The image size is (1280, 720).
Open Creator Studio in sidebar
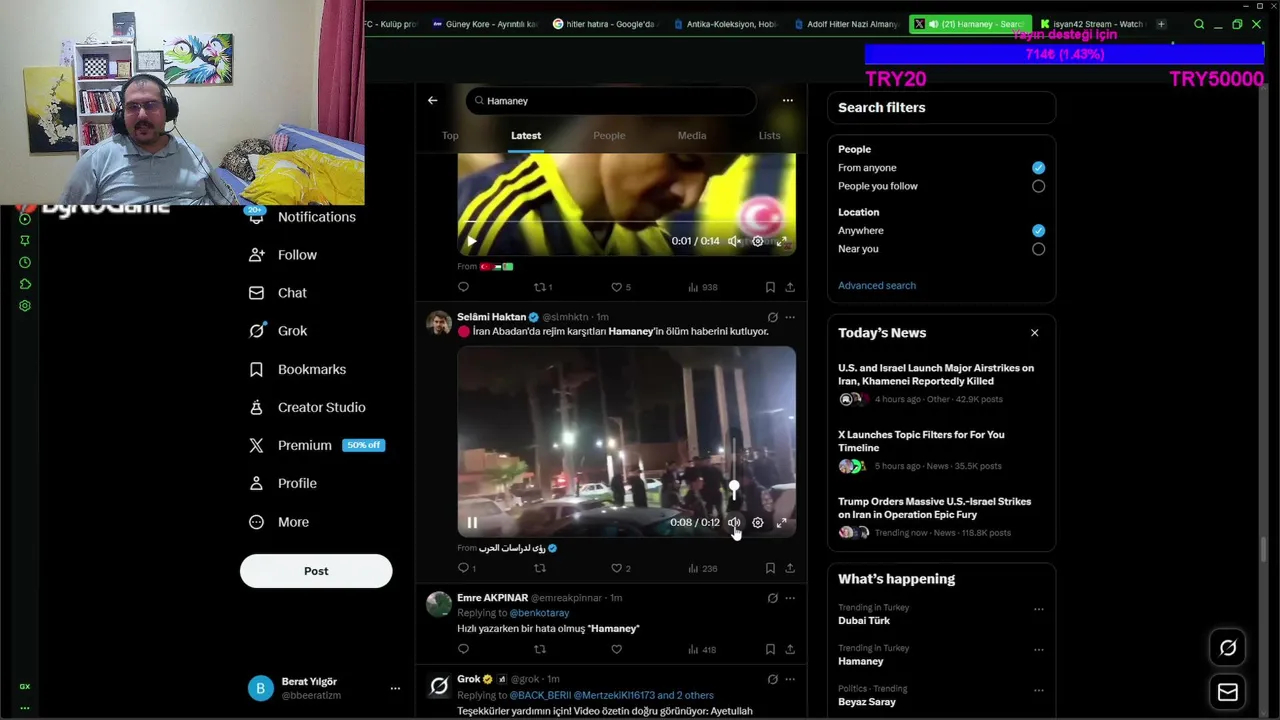point(307,407)
